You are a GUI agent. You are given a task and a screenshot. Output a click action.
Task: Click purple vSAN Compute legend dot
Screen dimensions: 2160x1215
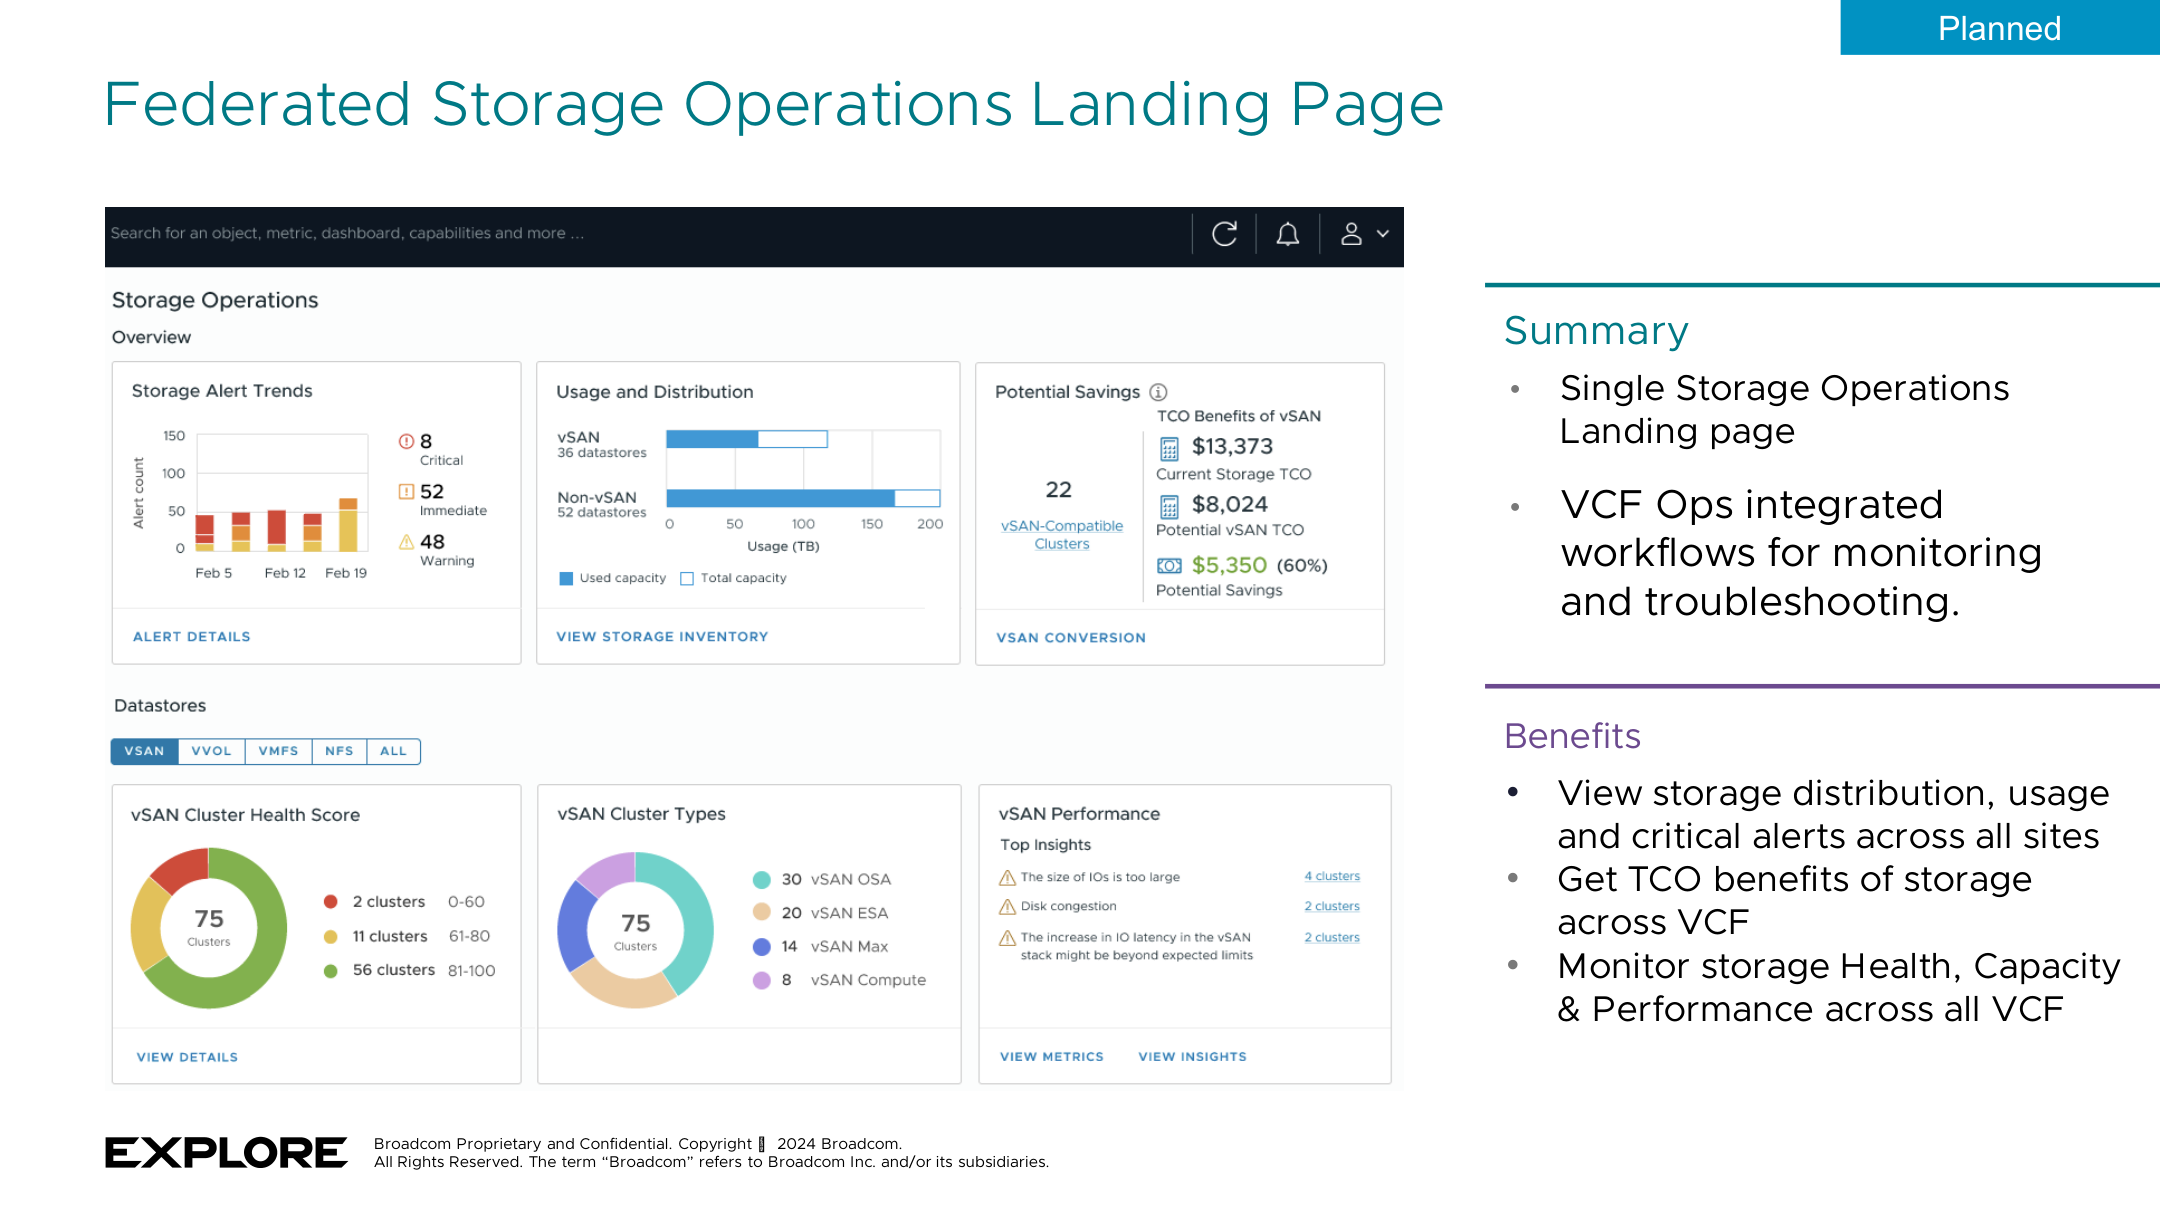[761, 980]
